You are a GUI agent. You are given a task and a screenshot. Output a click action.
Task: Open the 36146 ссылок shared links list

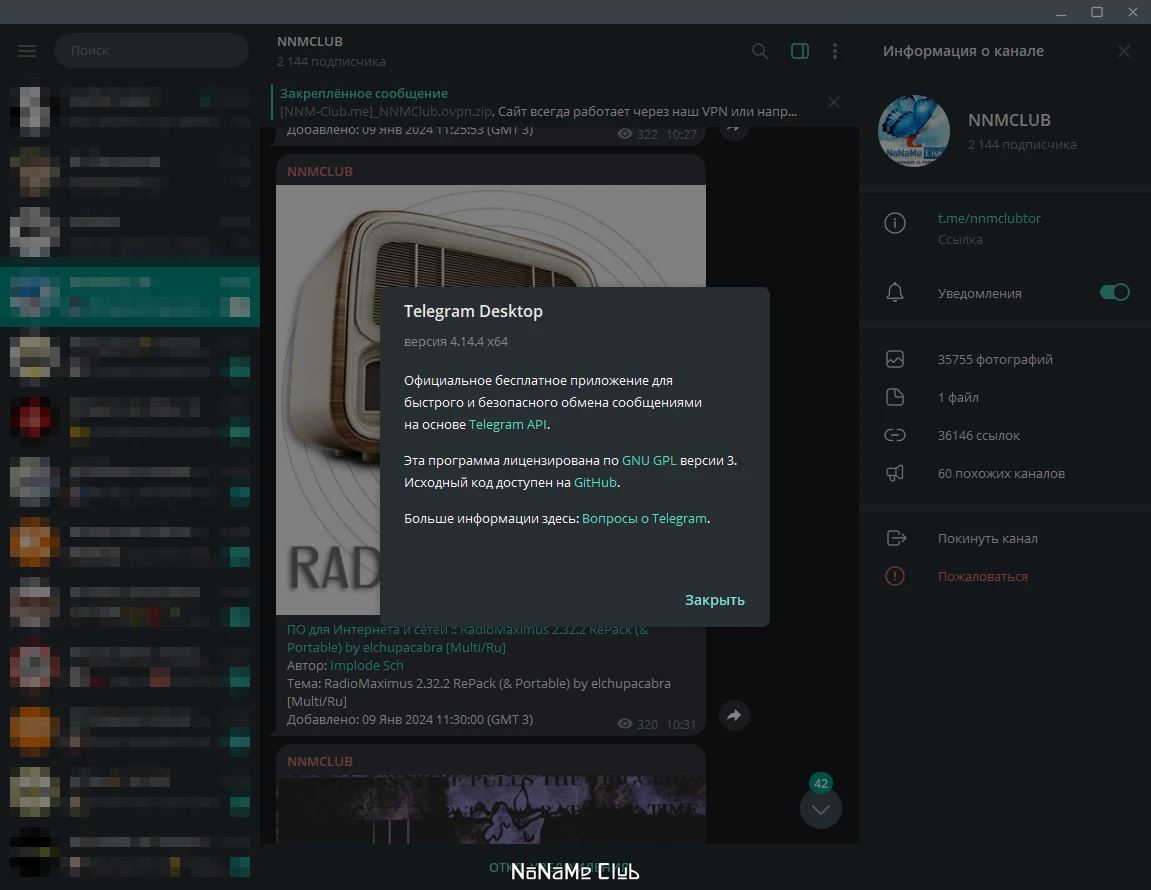click(x=978, y=435)
